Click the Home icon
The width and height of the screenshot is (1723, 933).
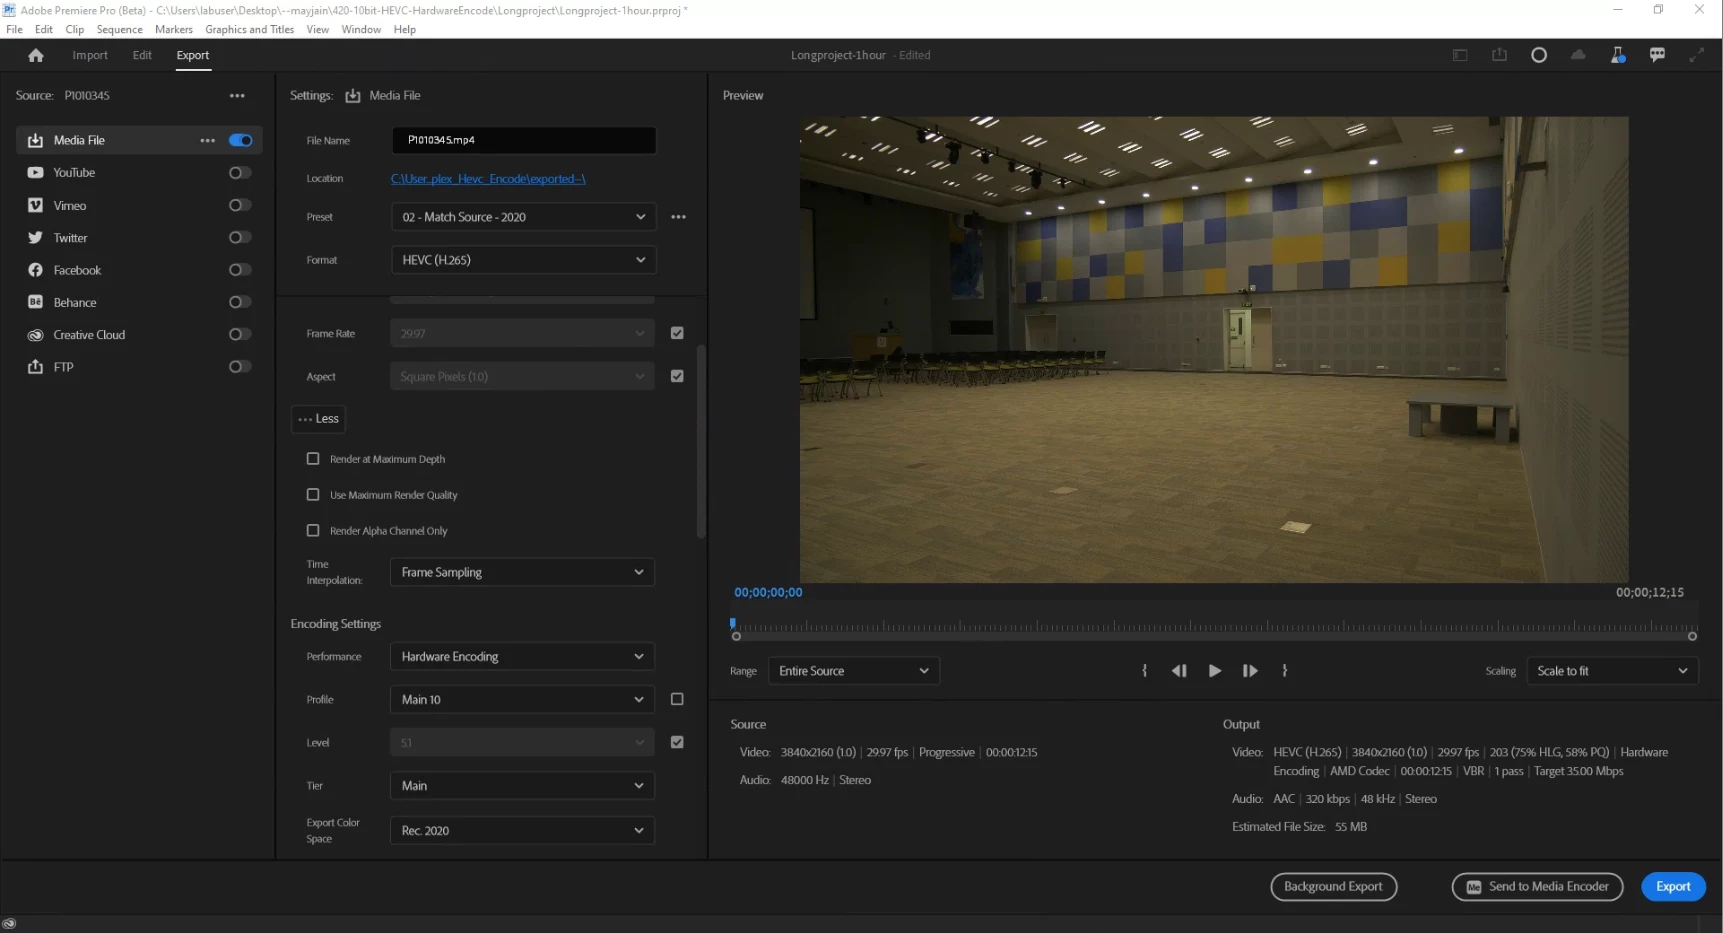(x=36, y=56)
